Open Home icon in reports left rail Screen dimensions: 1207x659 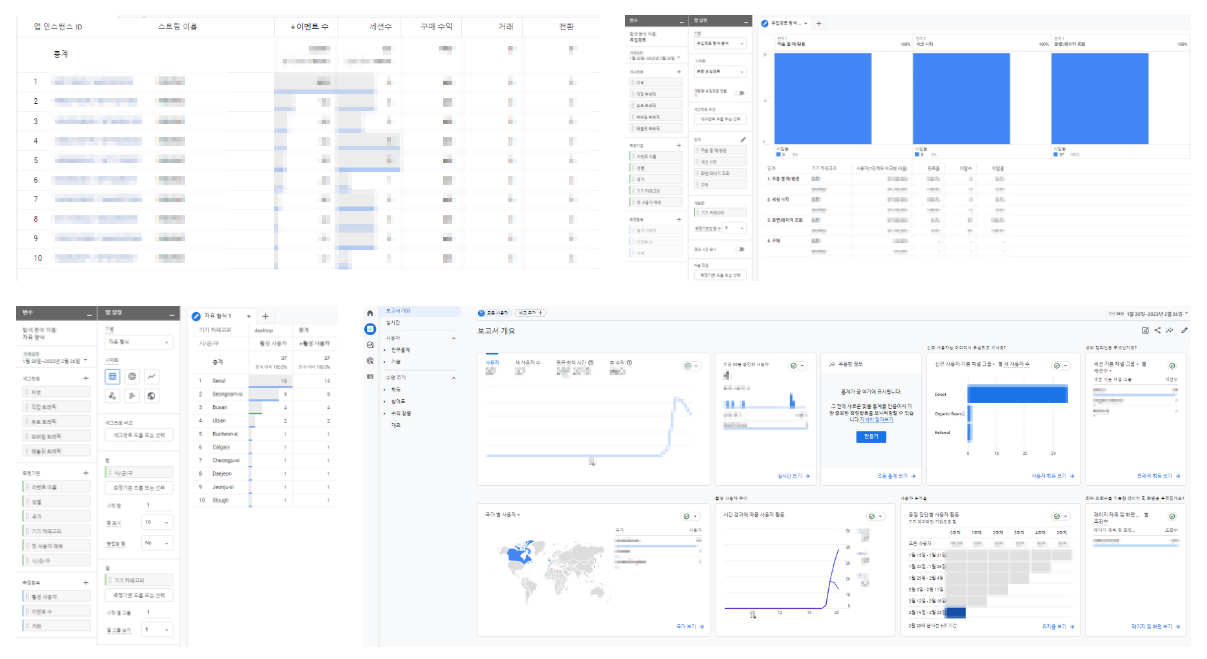click(x=370, y=313)
